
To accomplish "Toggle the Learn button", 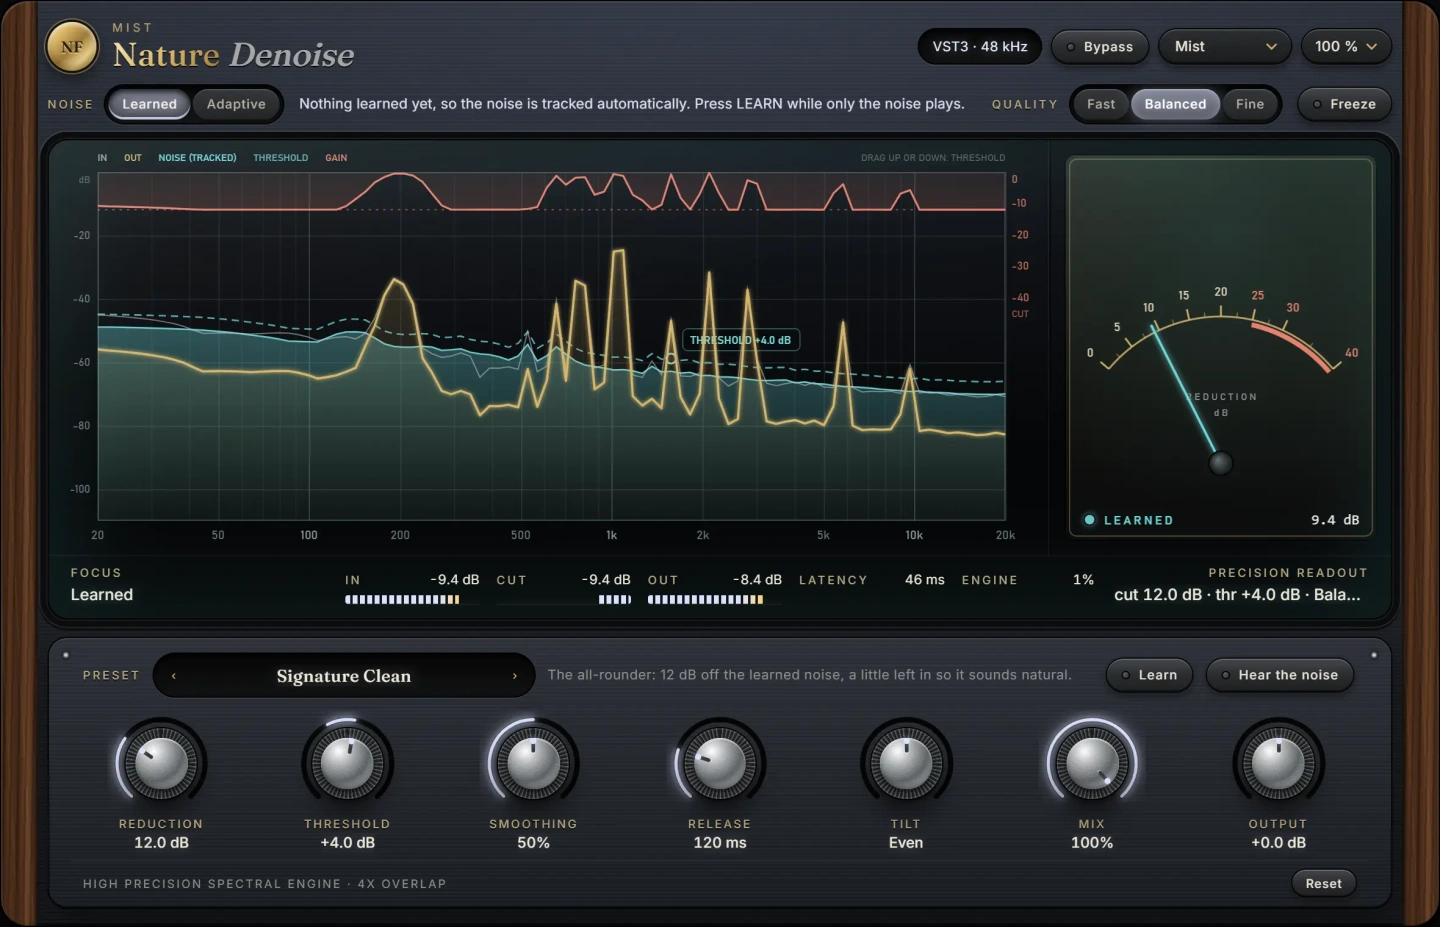I will point(1149,675).
